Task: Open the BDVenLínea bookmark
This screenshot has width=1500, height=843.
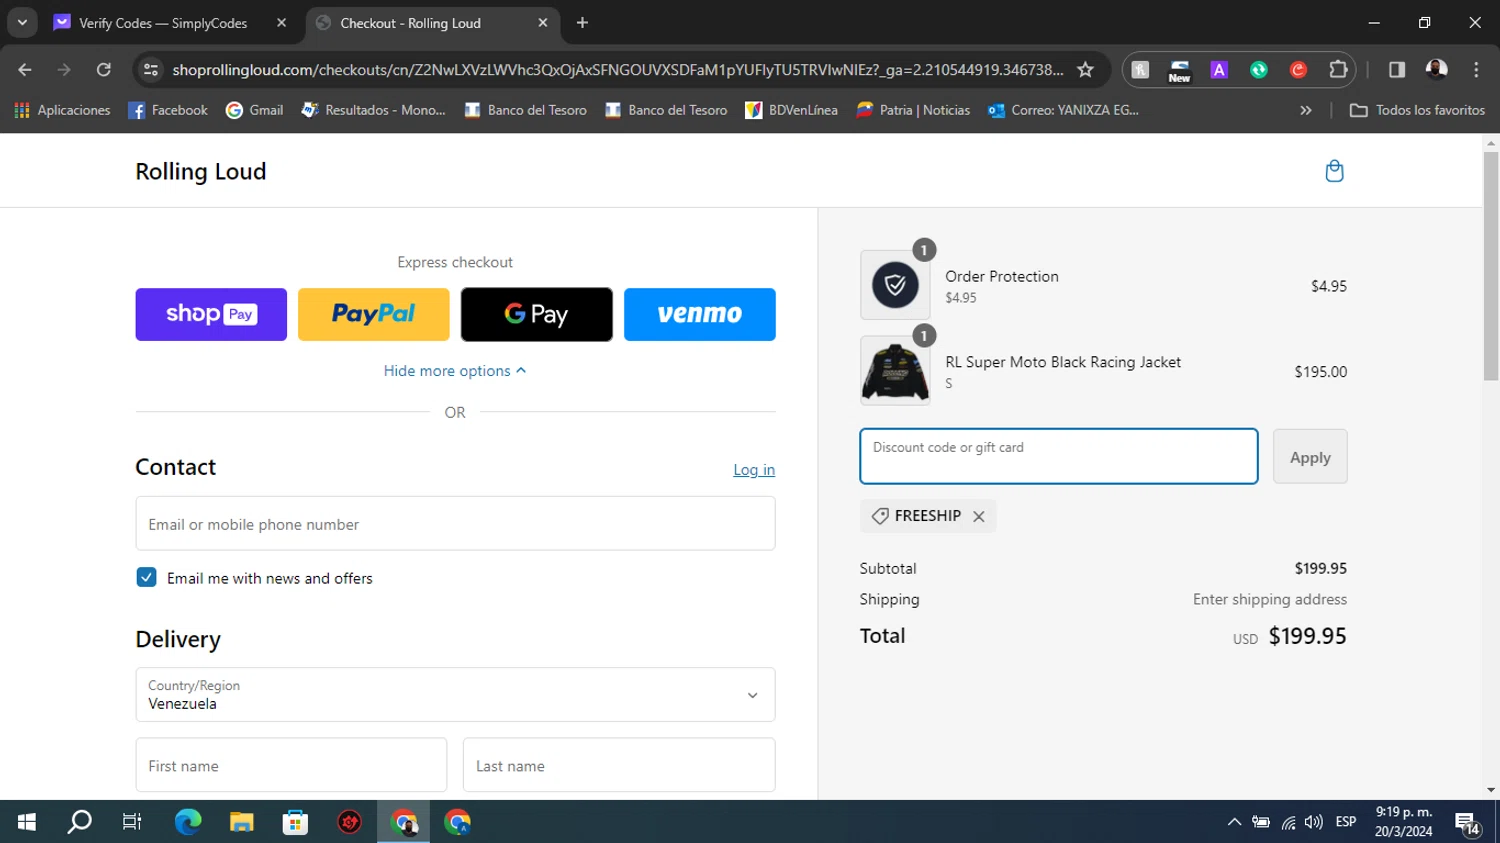Action: (791, 110)
